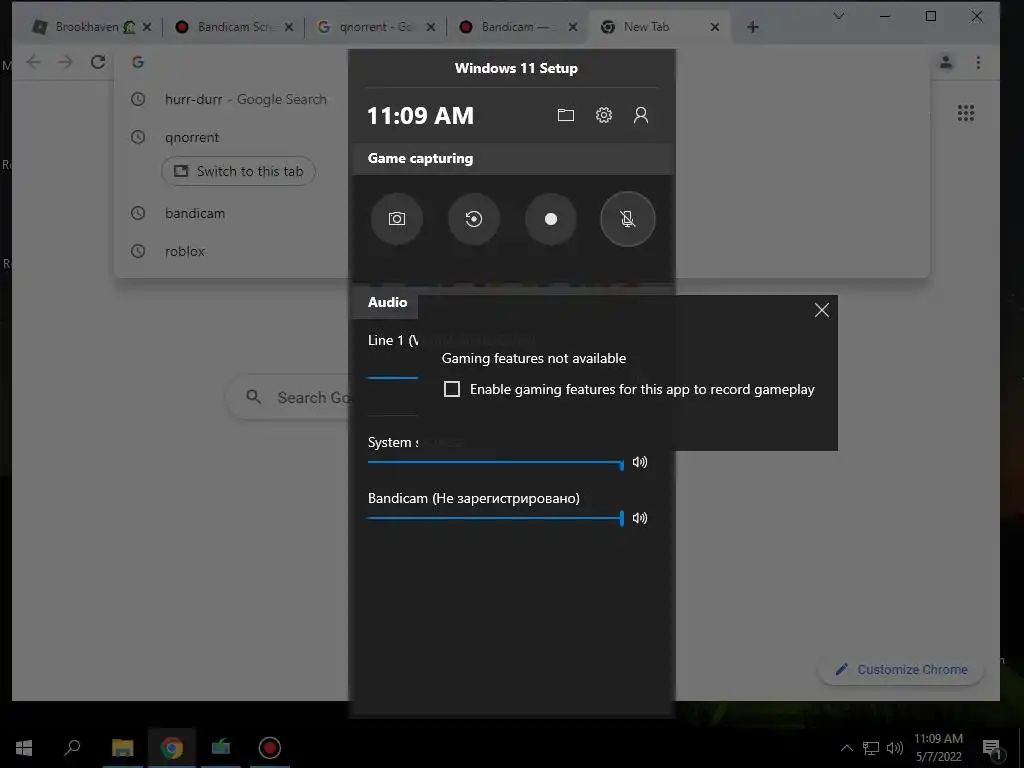Click Customize Chrome button
Viewport: 1024px width, 768px height.
(x=901, y=669)
